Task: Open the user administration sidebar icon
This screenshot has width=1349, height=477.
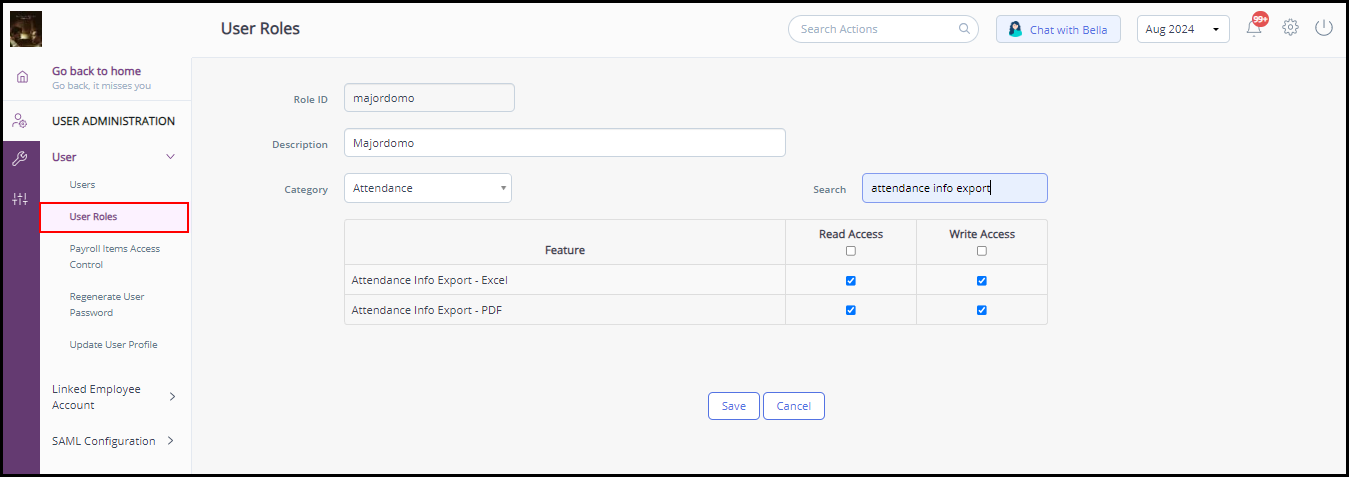Action: [x=20, y=121]
